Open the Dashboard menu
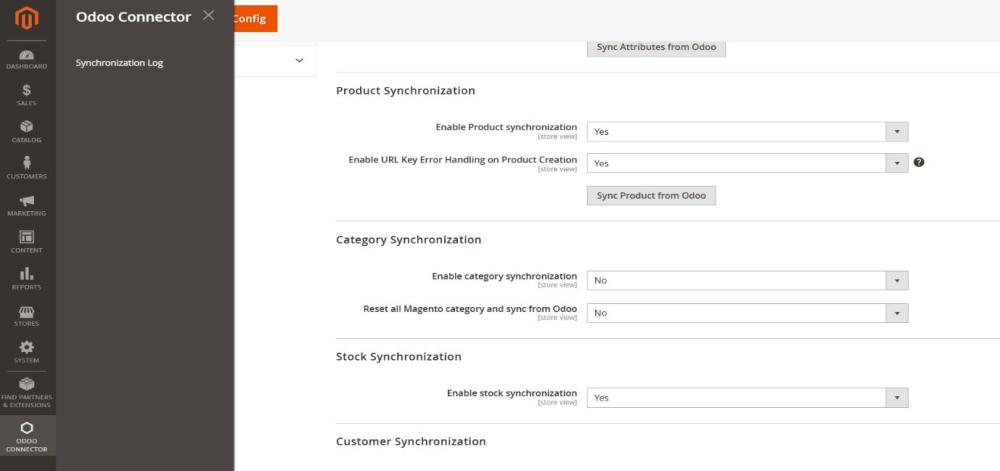Viewport: 1000px width, 471px height. point(27,59)
